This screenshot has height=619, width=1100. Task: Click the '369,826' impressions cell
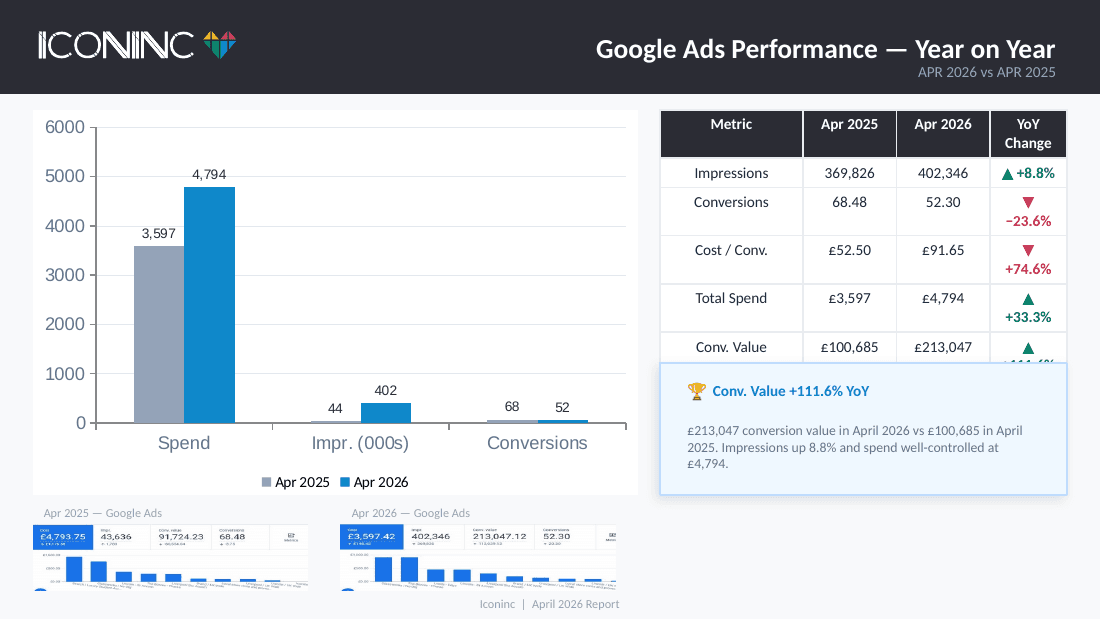[x=850, y=173]
